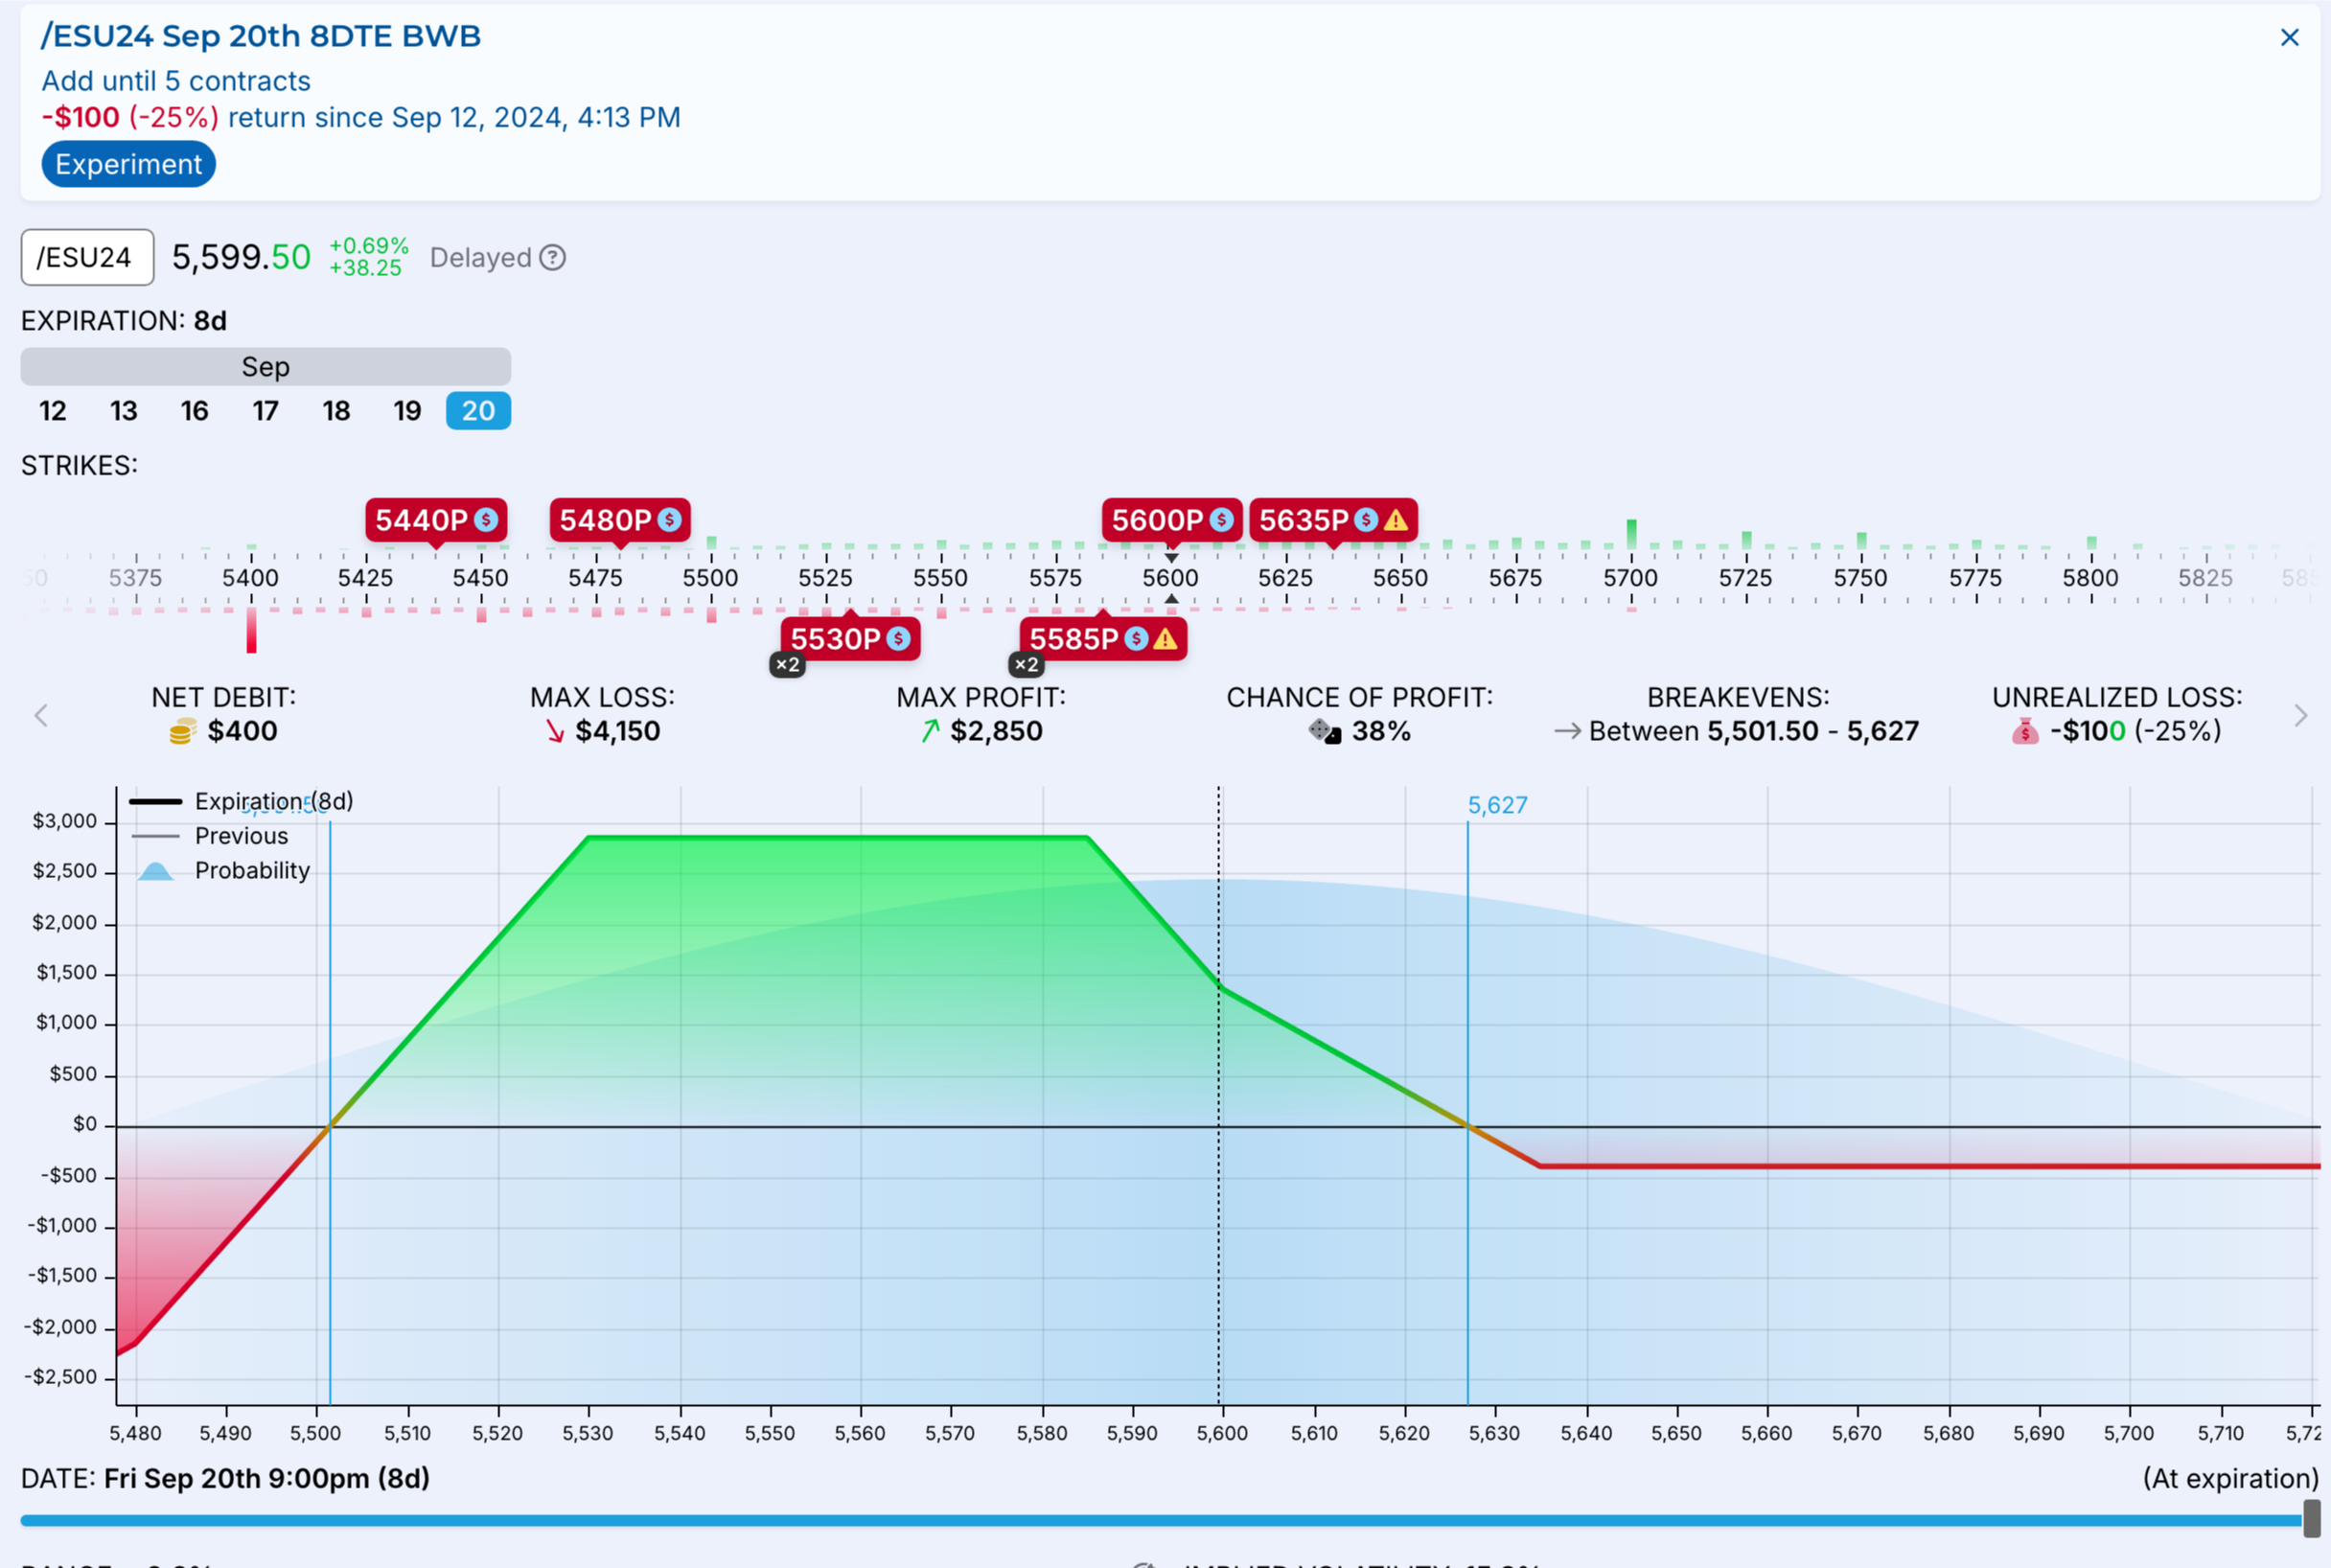Choose expiration date 12
The height and width of the screenshot is (1568, 2331).
click(x=53, y=411)
